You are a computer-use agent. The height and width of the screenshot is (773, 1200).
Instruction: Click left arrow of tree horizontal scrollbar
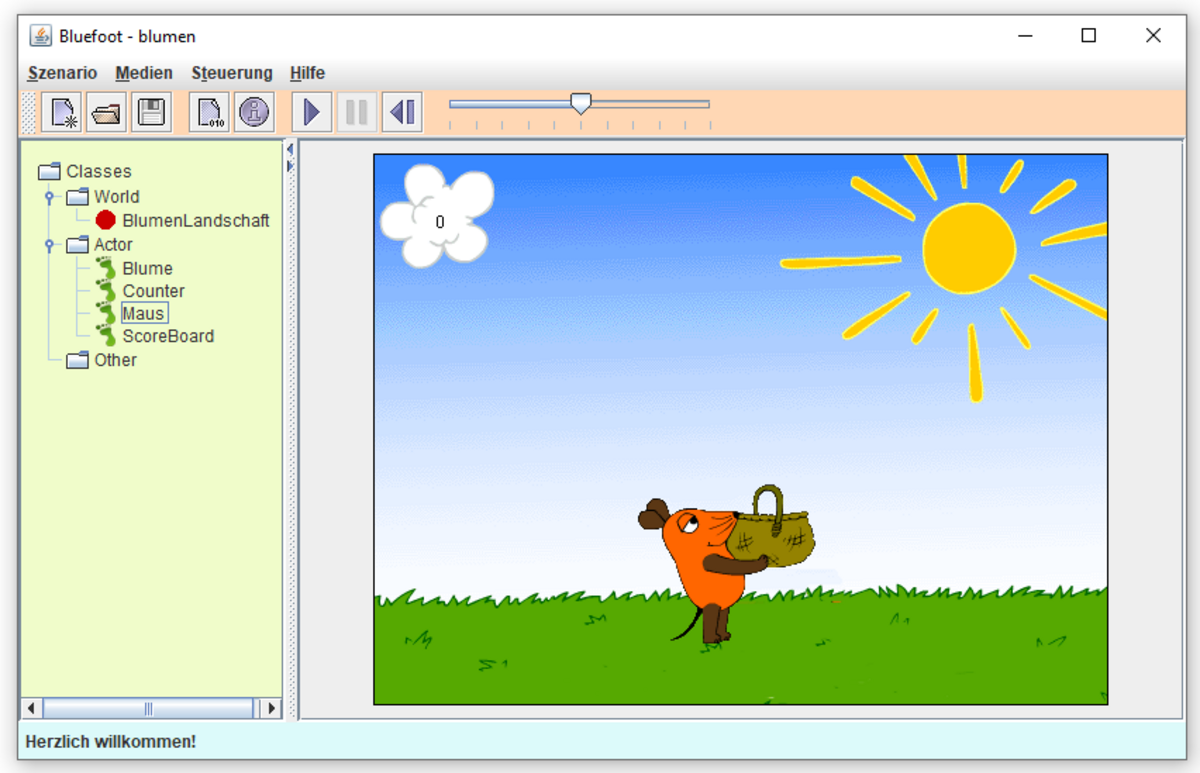32,708
